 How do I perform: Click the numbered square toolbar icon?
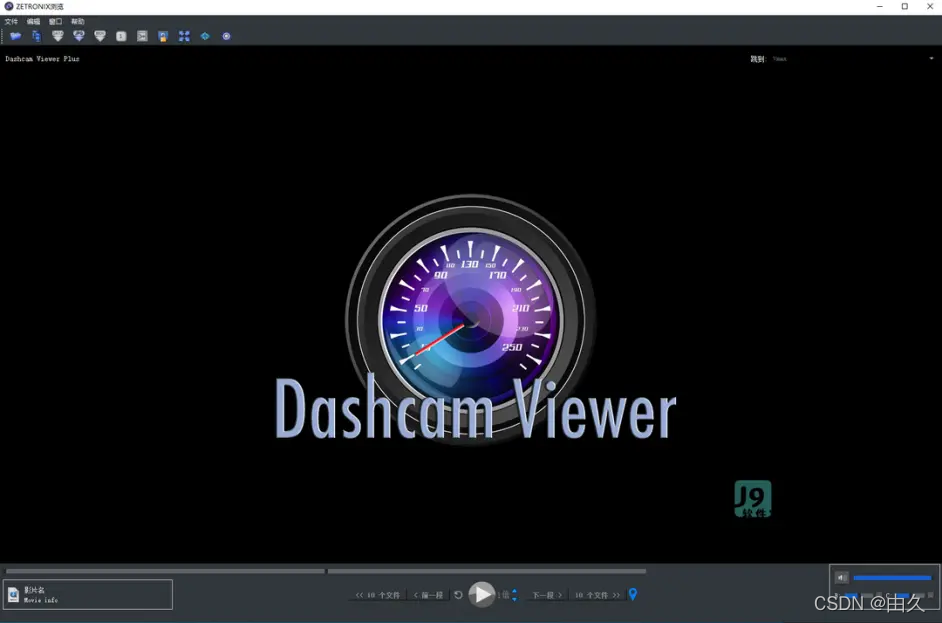121,36
